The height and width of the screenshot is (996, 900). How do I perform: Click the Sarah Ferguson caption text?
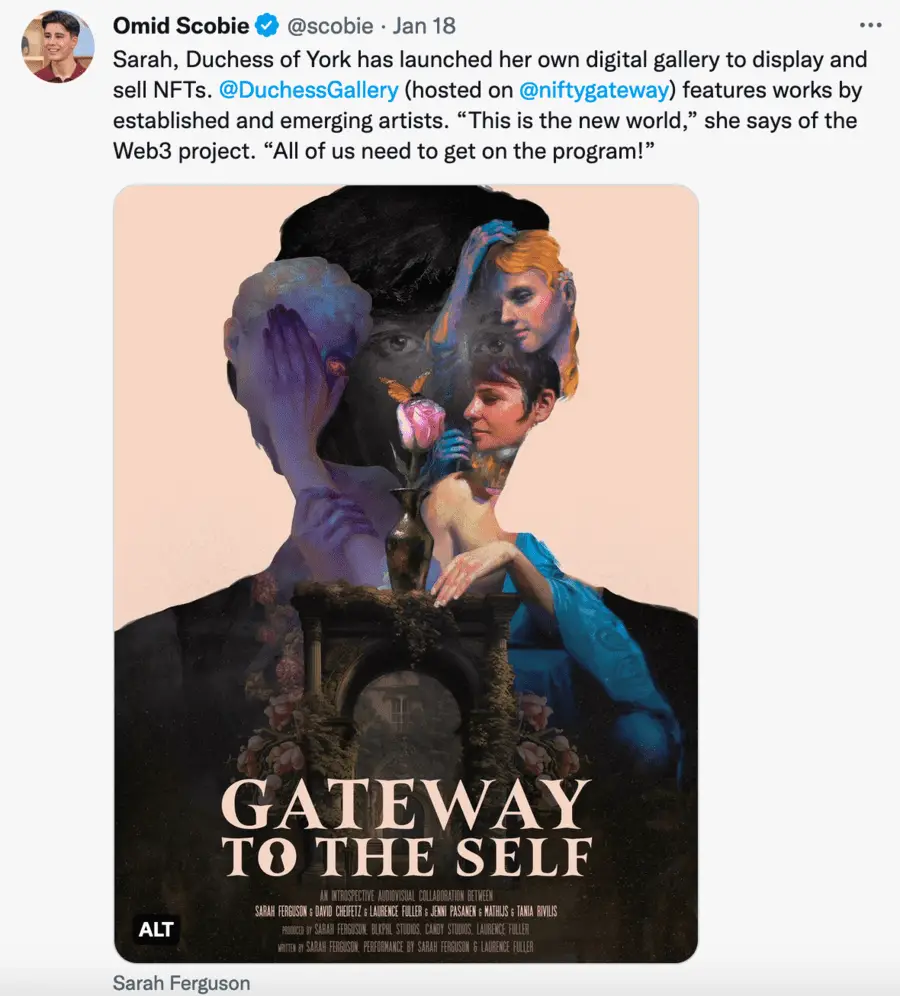tap(182, 983)
